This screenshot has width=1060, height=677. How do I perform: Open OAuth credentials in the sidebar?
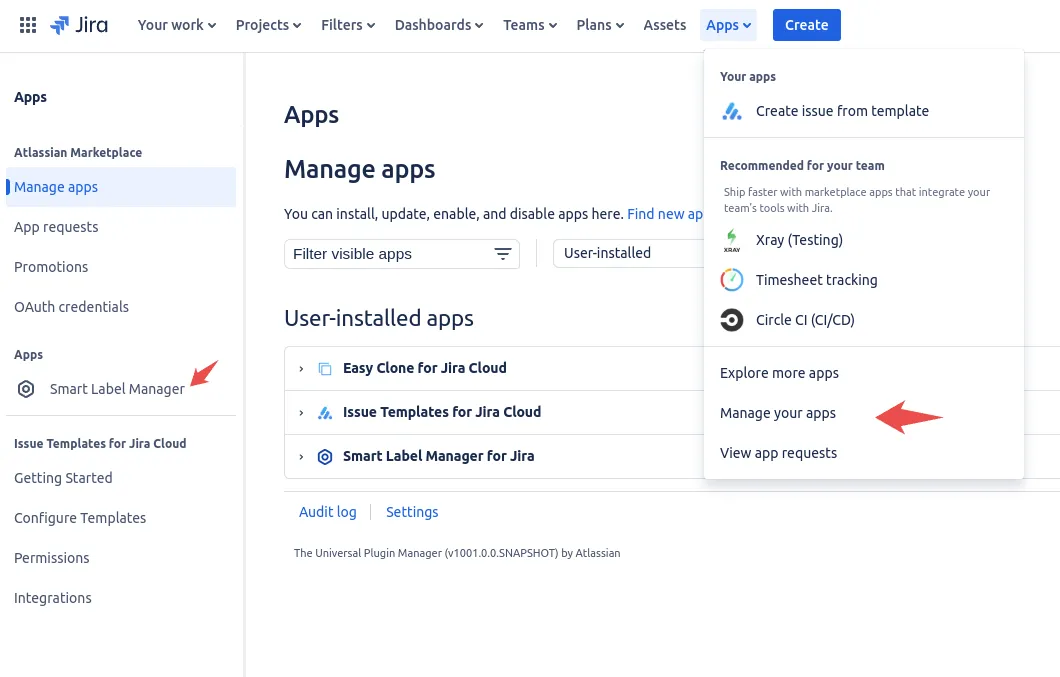(x=72, y=307)
